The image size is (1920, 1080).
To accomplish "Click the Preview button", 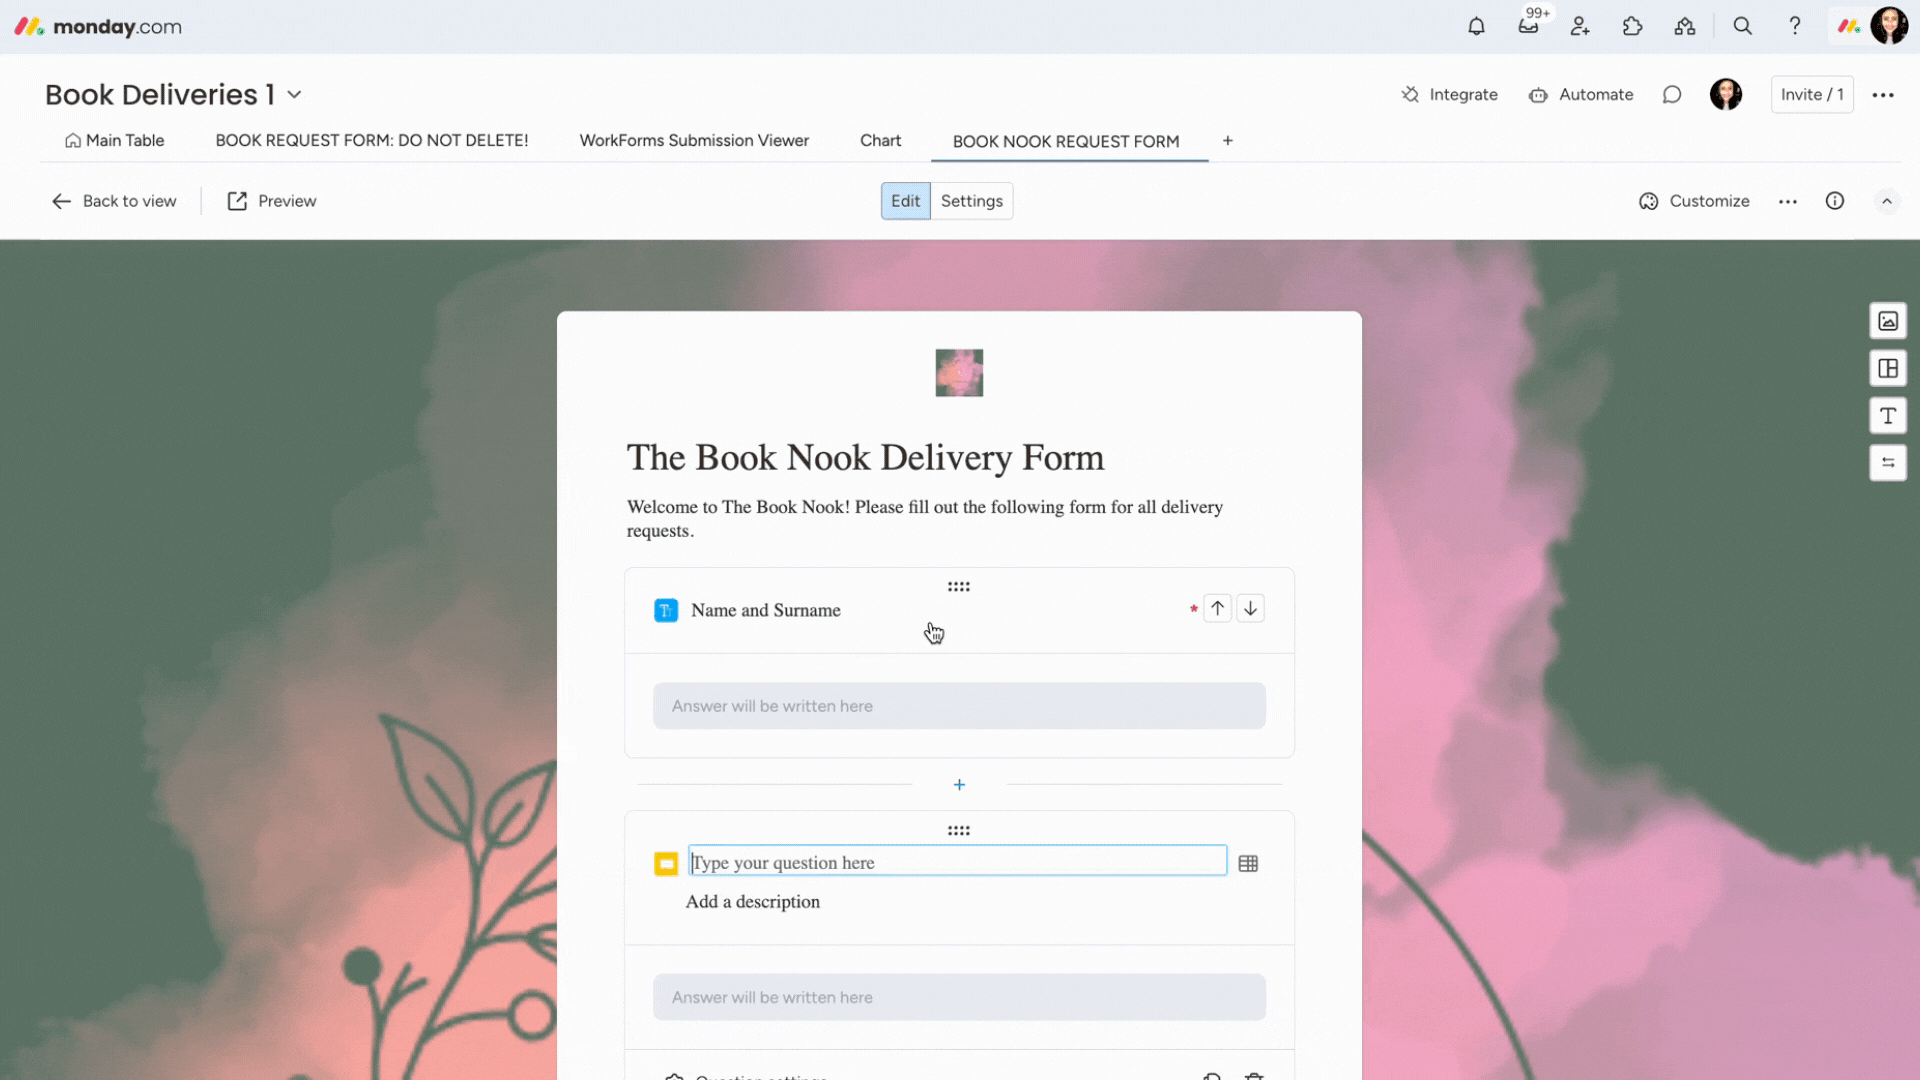I will (x=270, y=201).
